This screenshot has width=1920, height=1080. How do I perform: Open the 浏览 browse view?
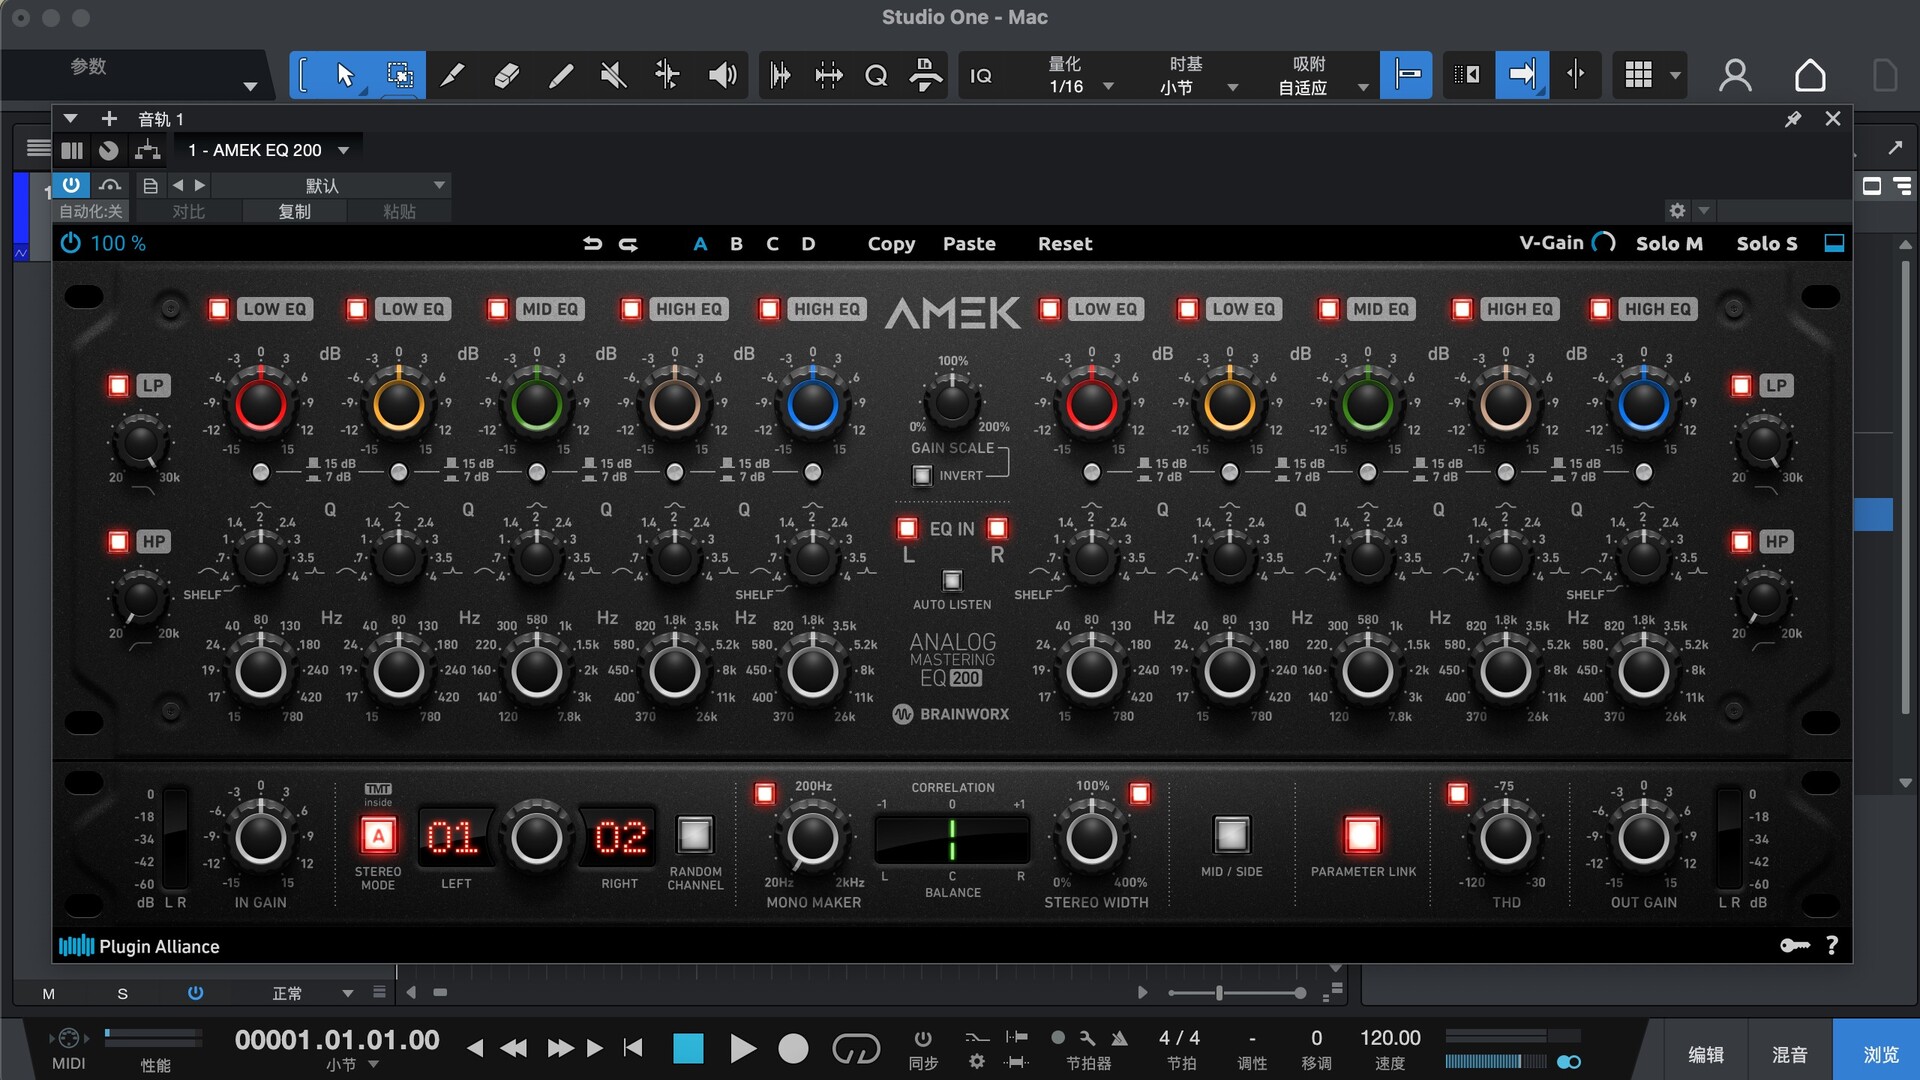[x=1880, y=1054]
